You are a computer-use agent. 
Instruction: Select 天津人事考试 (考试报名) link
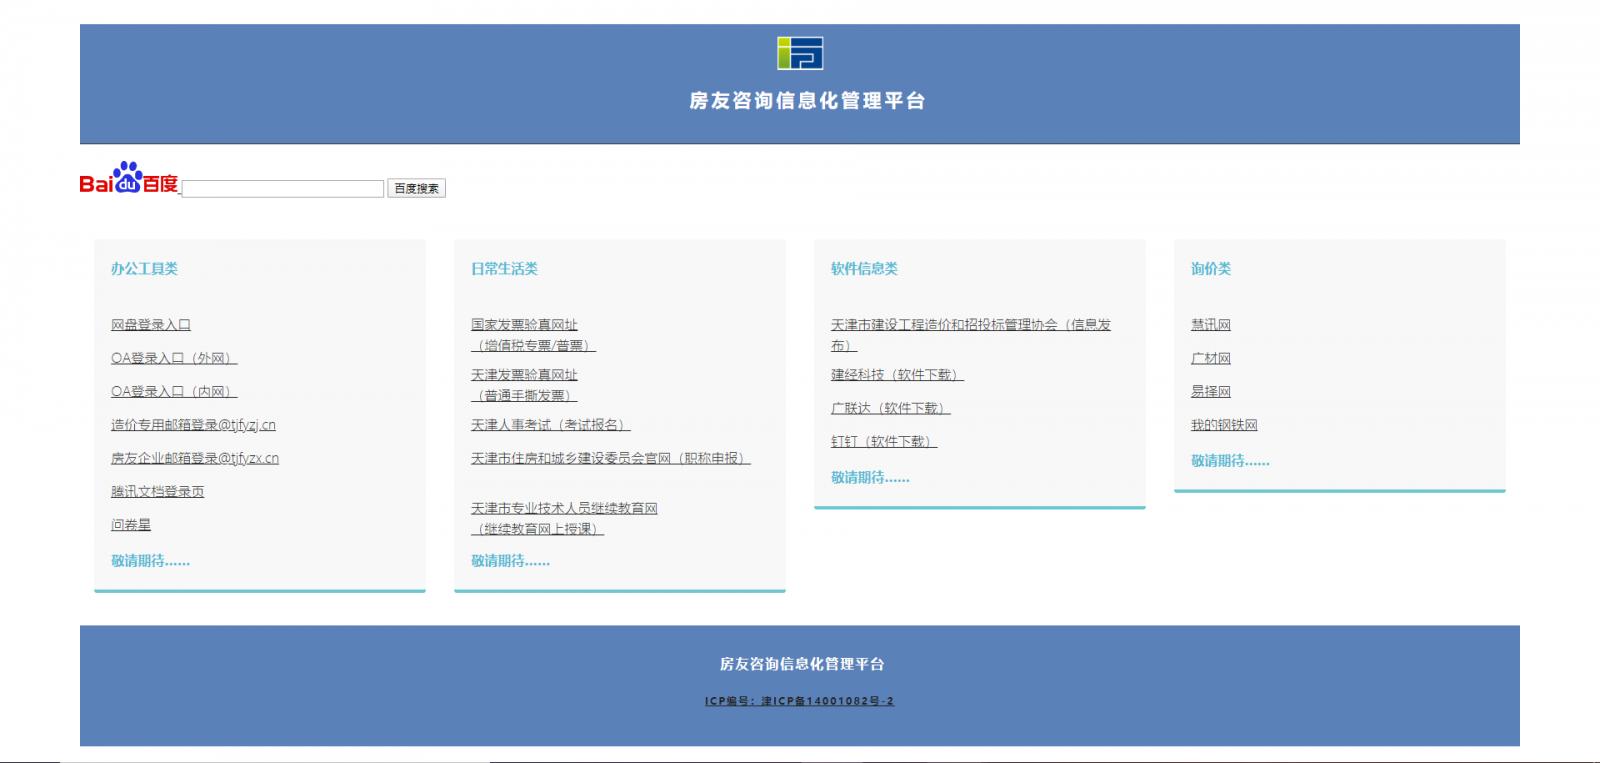(550, 425)
